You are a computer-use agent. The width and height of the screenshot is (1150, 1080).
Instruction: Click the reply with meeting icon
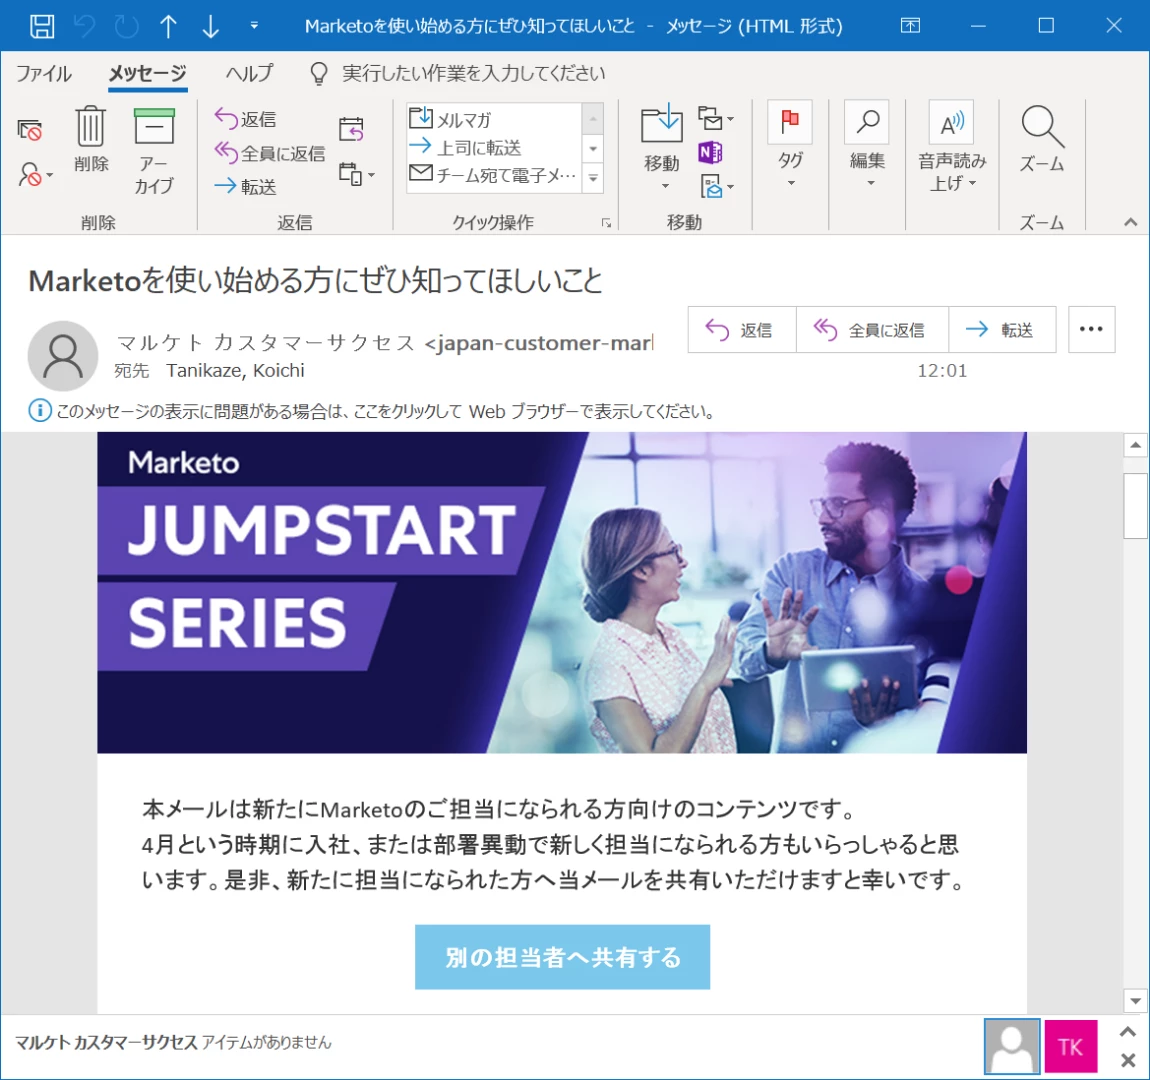(351, 129)
